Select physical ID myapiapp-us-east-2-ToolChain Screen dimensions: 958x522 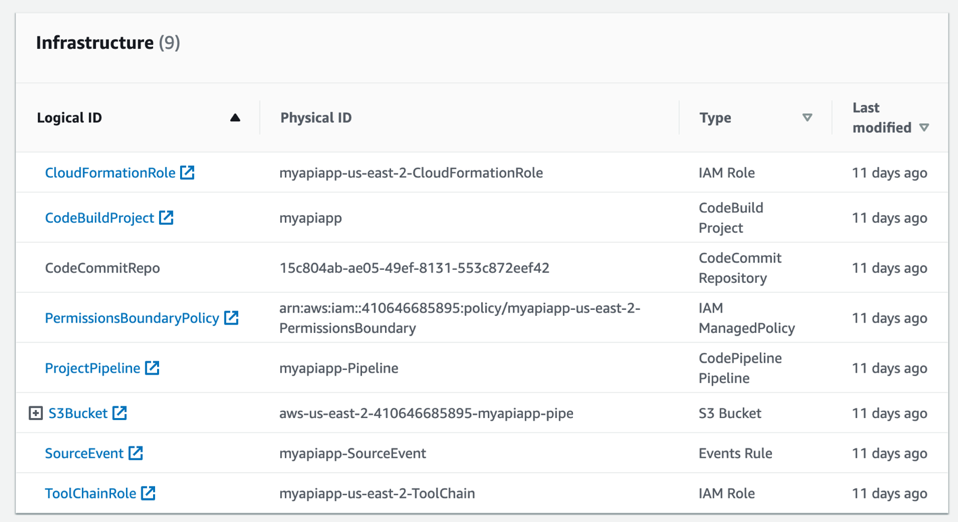click(377, 493)
